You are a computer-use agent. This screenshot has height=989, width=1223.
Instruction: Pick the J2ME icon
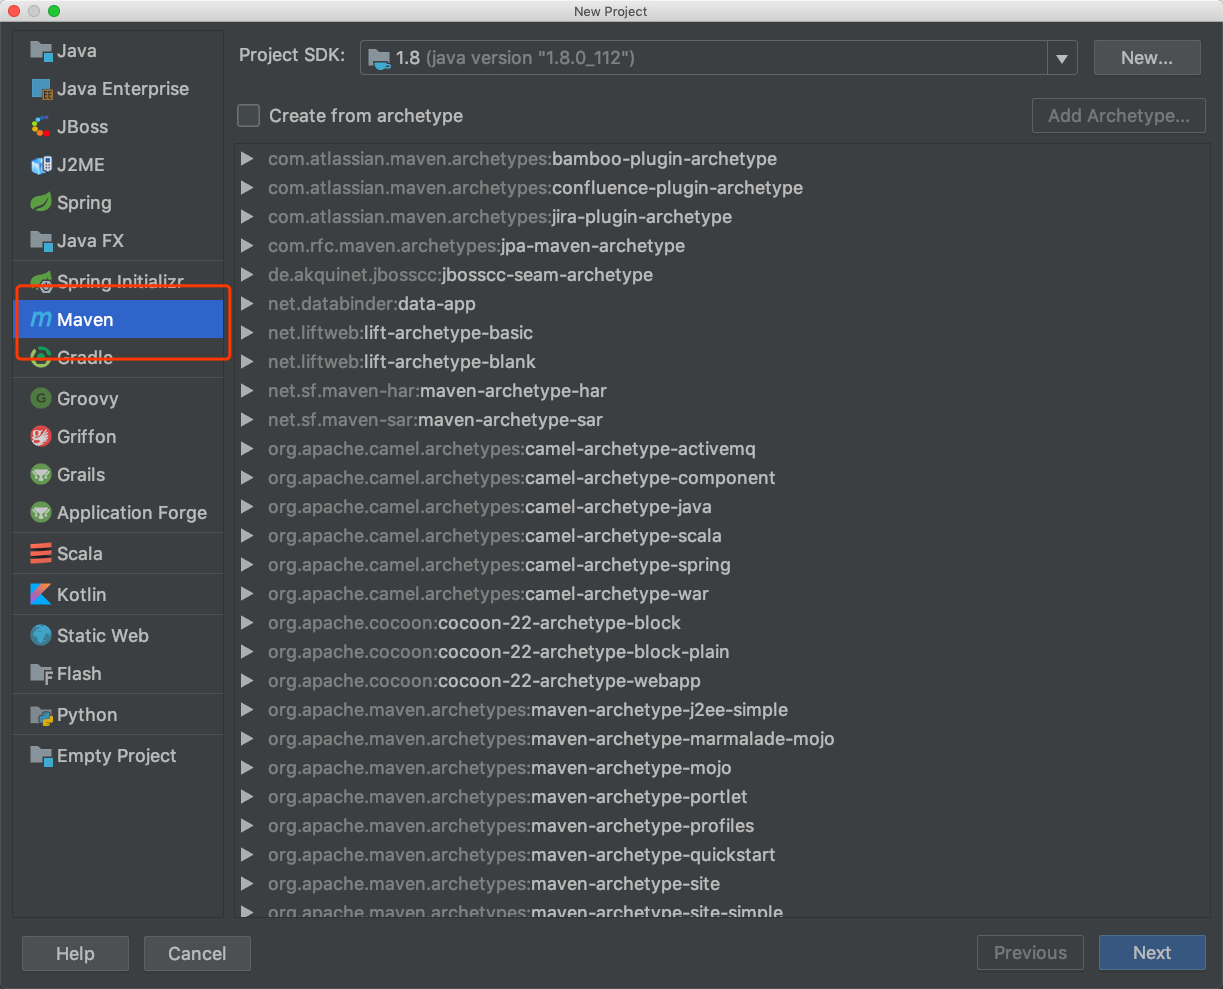pos(41,165)
